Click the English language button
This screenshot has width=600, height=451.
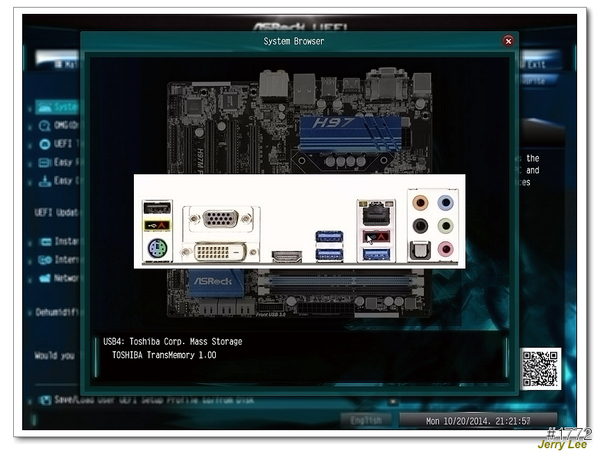coord(366,420)
